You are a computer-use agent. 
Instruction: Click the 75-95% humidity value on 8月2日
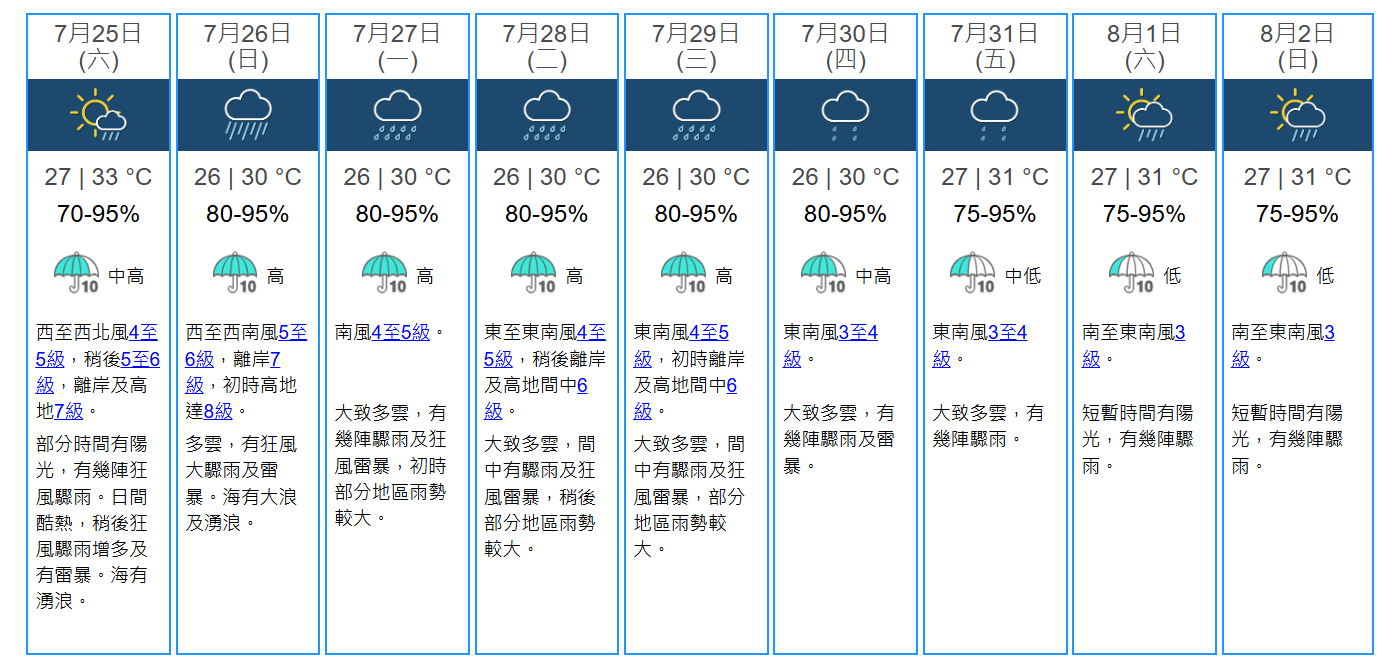click(1296, 215)
